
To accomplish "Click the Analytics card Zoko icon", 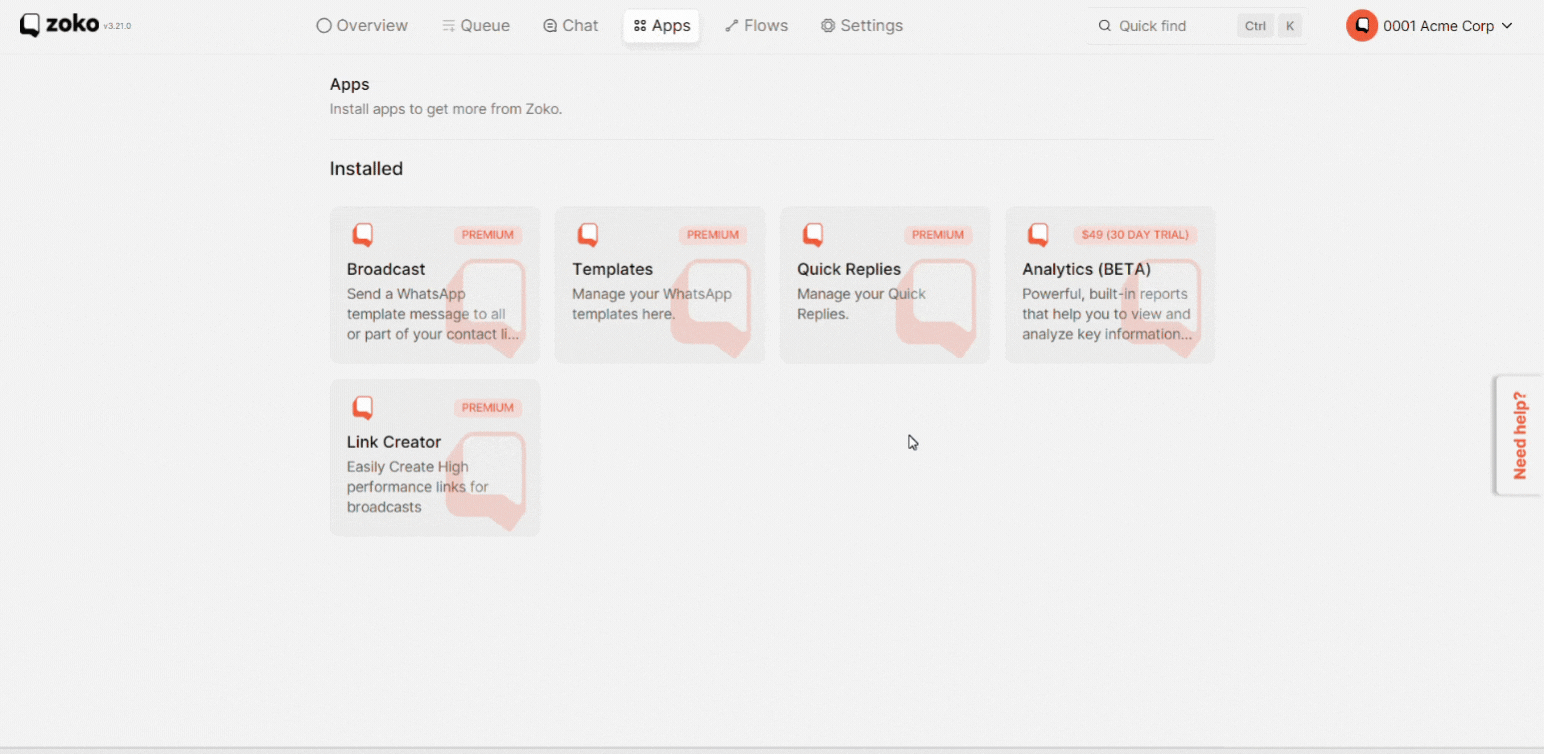I will click(1038, 235).
